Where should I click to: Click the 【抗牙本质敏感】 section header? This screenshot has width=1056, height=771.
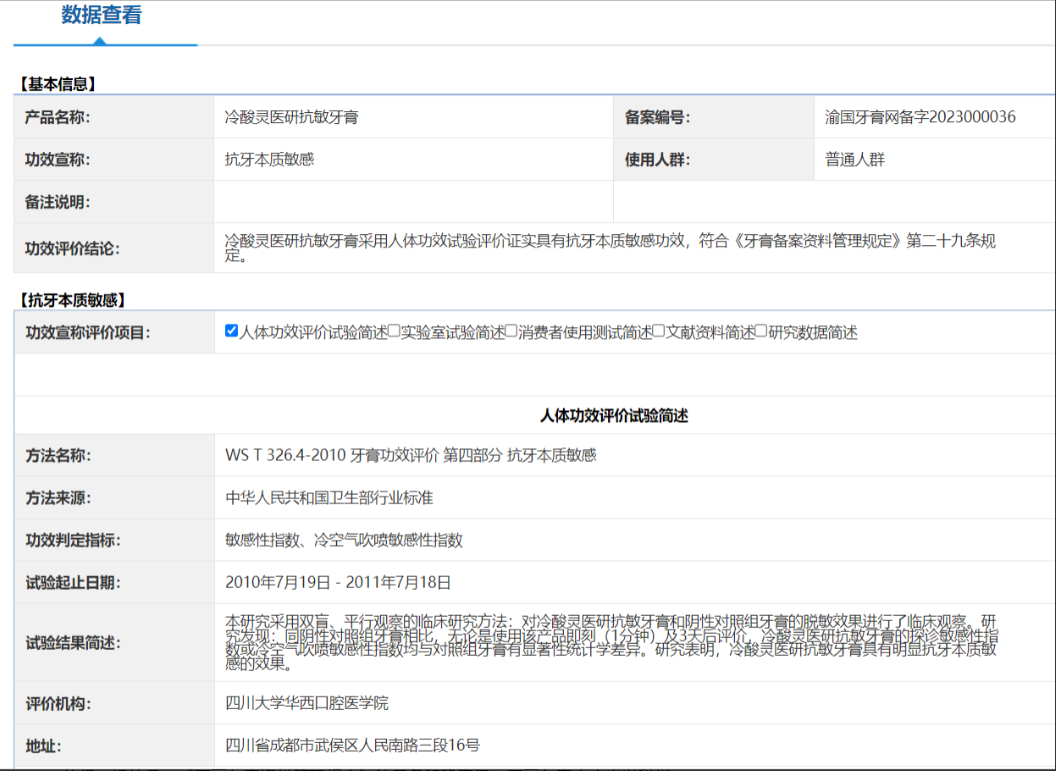click(x=72, y=299)
